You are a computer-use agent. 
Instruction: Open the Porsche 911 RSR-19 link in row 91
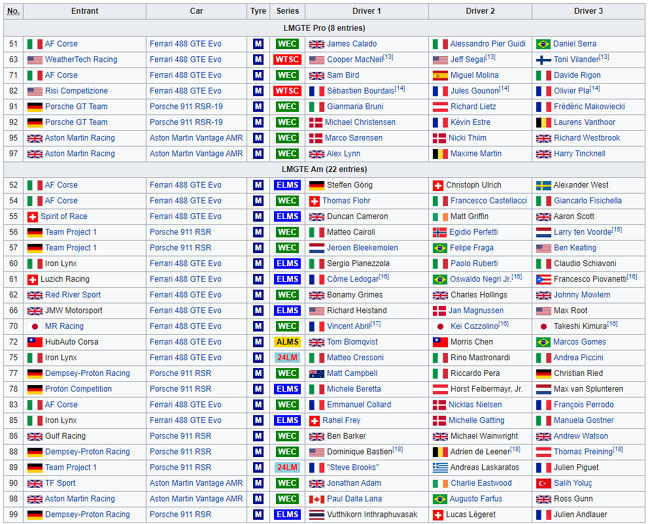pos(186,107)
